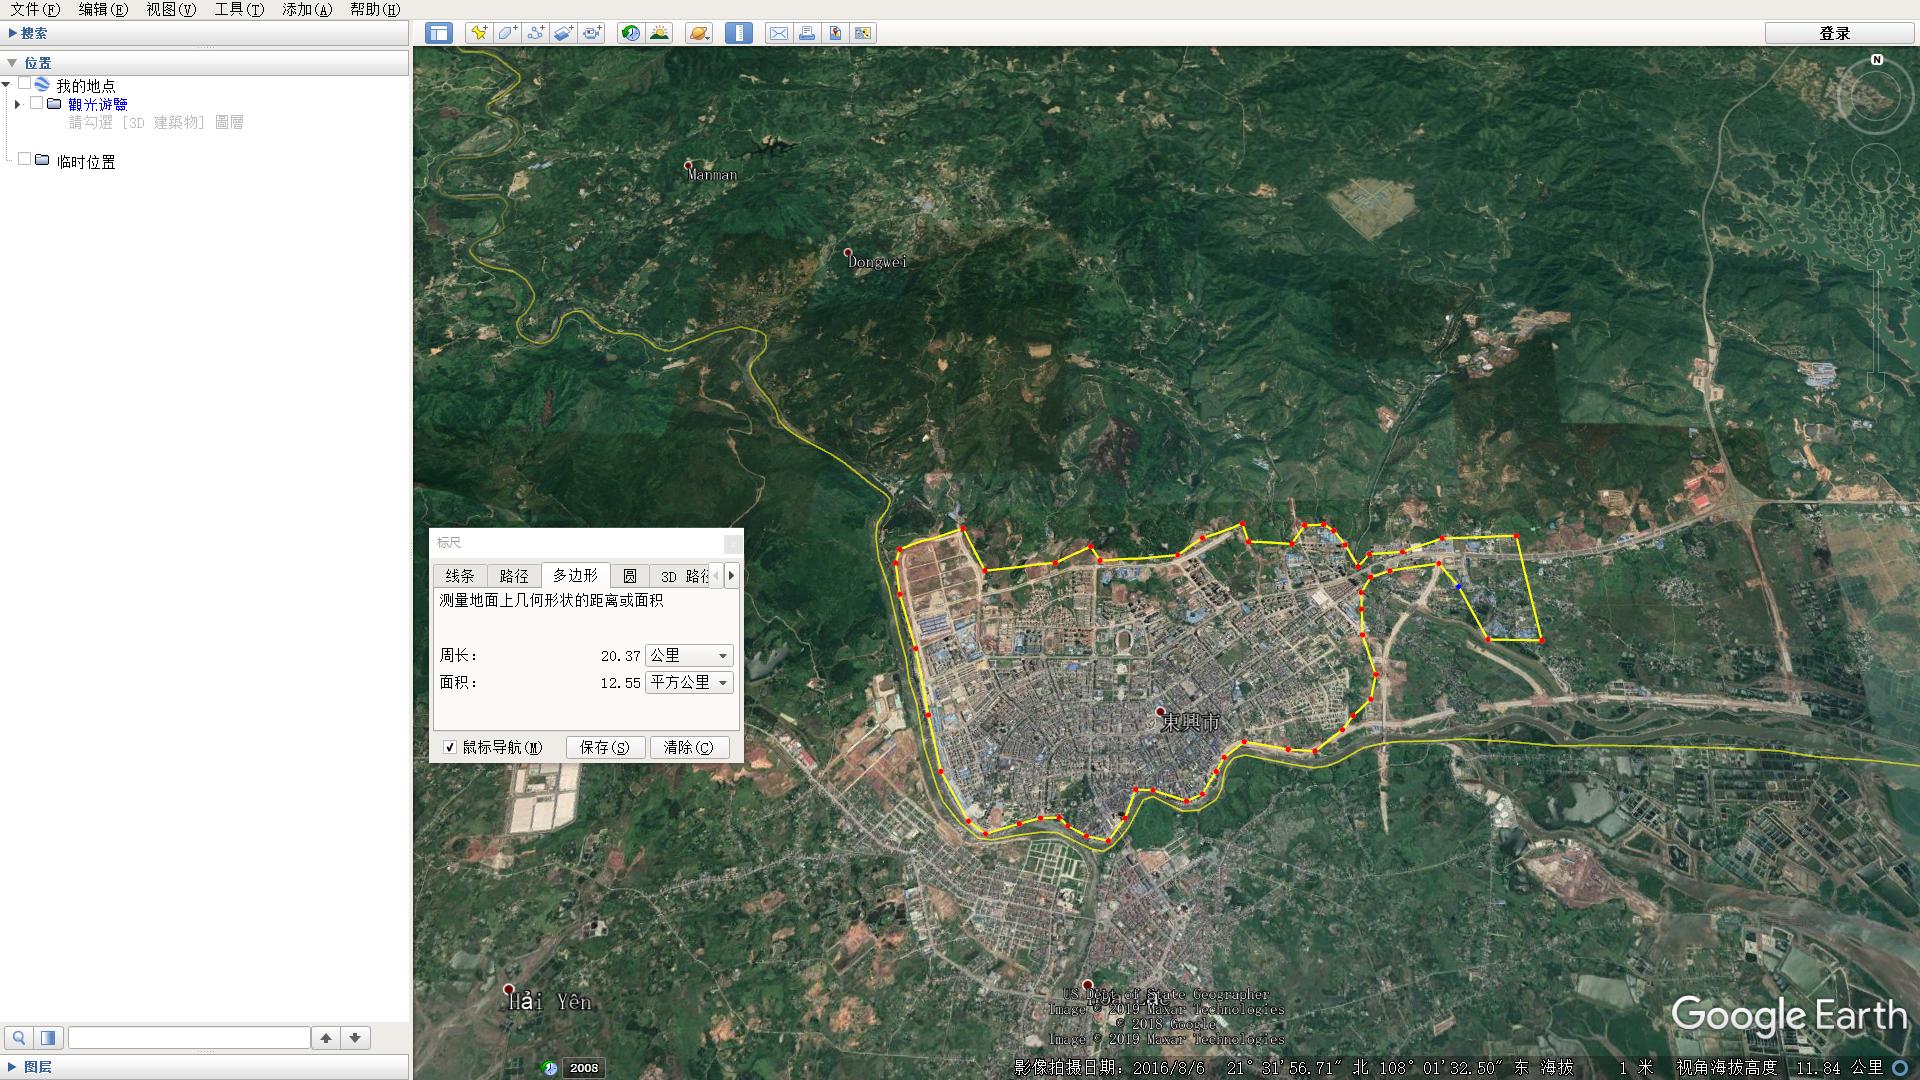Toggle sunlight across the landscape icon

659,33
